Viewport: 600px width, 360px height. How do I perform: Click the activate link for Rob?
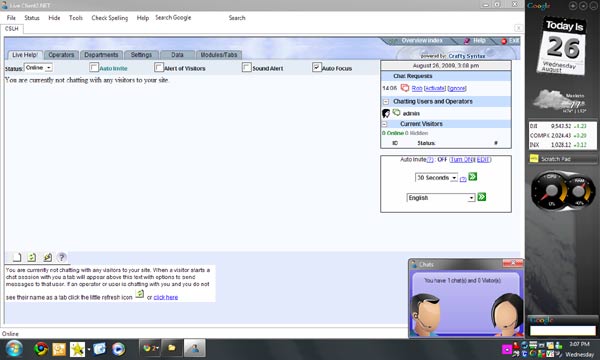(x=435, y=88)
